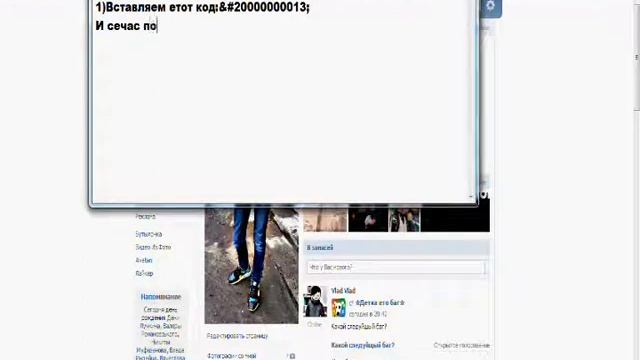Open the third sidebar app link above Аватан
The height and width of the screenshot is (360, 640).
point(153,247)
